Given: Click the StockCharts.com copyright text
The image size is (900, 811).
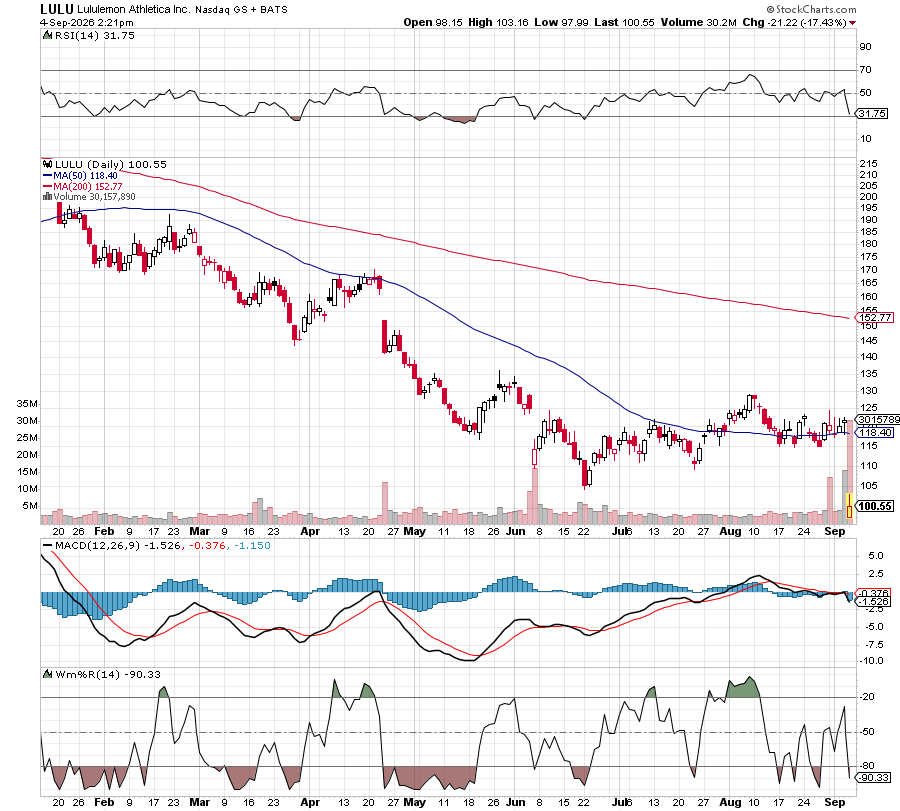Looking at the screenshot, I should [811, 10].
